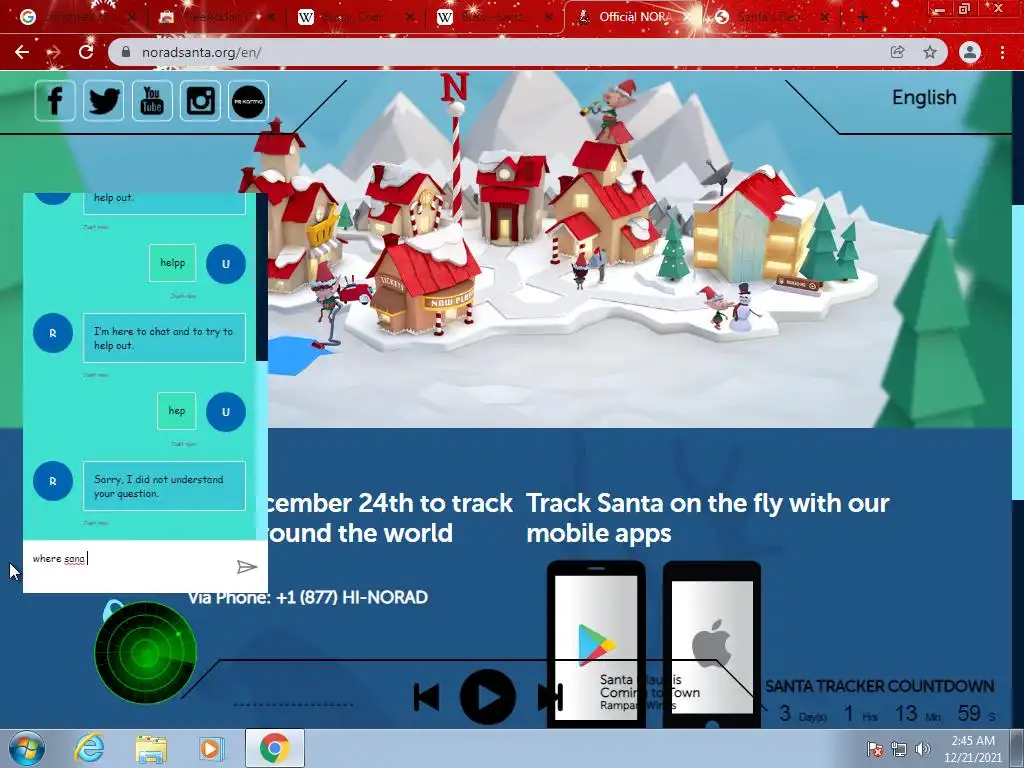1024x768 pixels.
Task: Click the taskbar clock 2:45 AM
Action: 972,749
